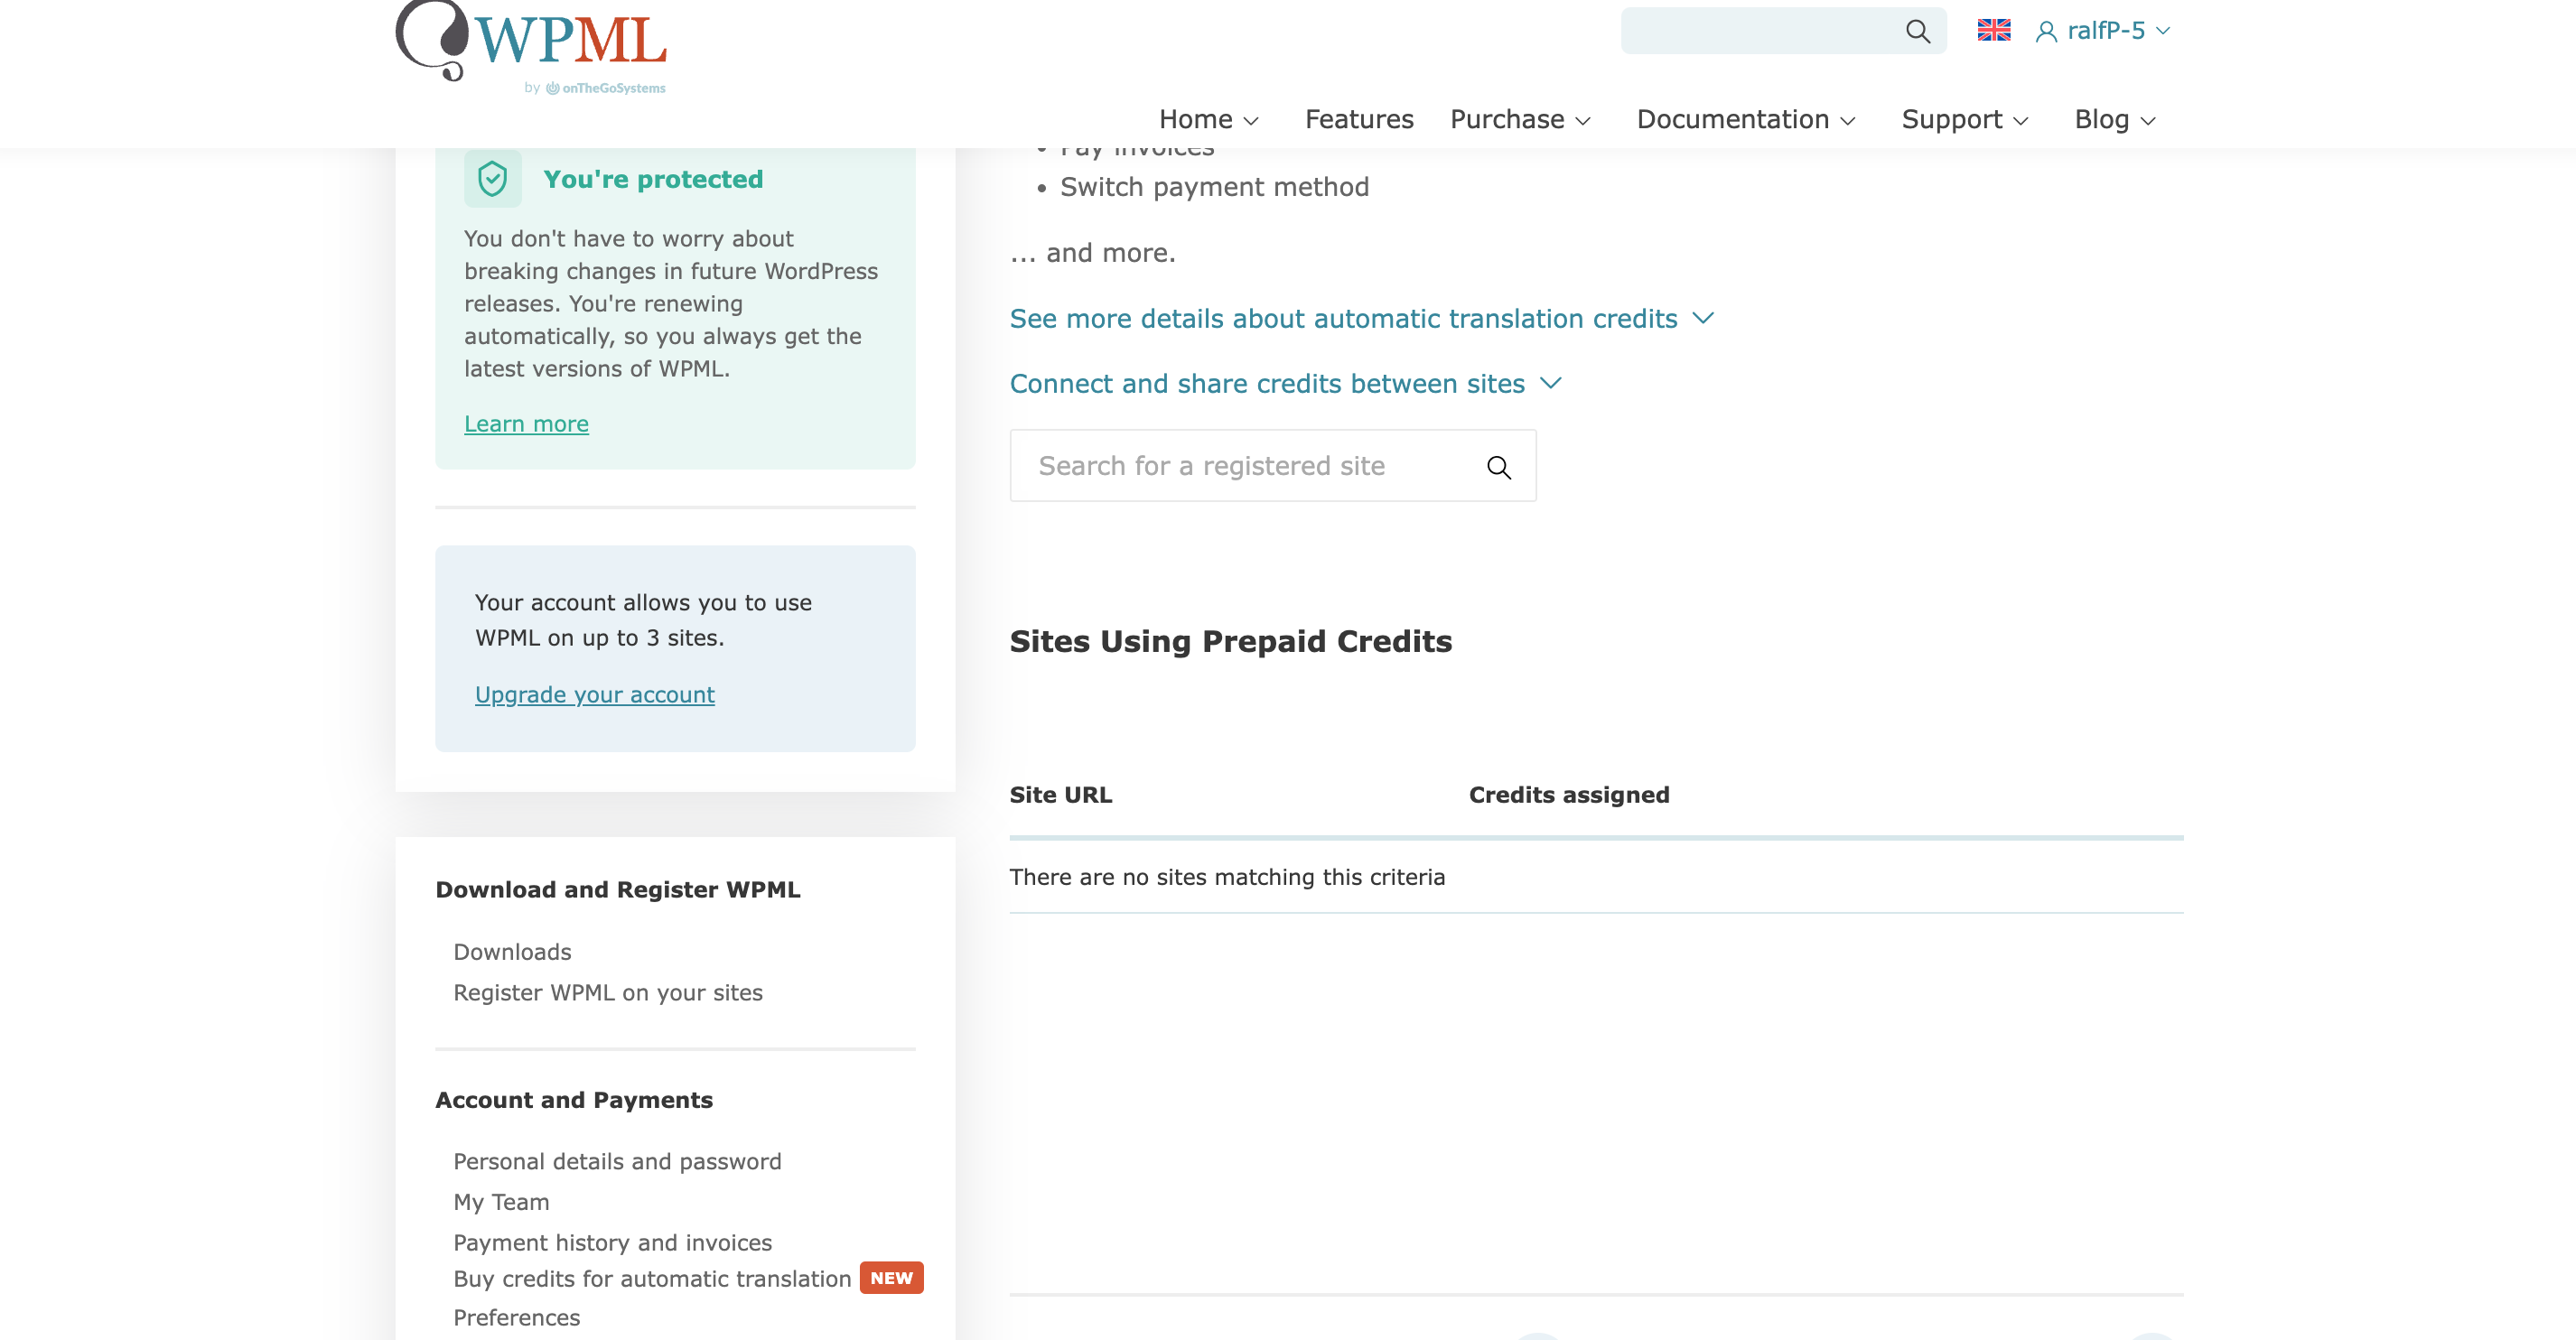Viewport: 2576px width, 1340px height.
Task: Open the Home menu dropdown
Action: coord(1208,119)
